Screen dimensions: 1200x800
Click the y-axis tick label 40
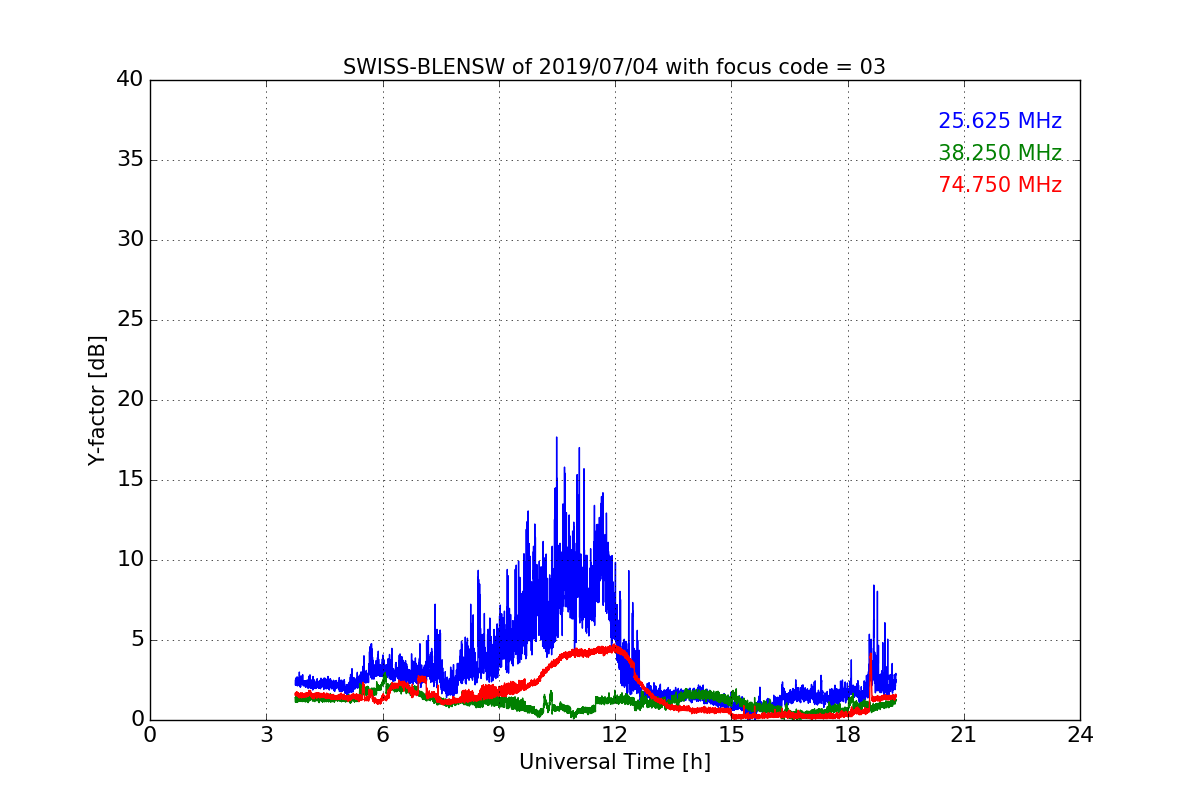pyautogui.click(x=130, y=80)
